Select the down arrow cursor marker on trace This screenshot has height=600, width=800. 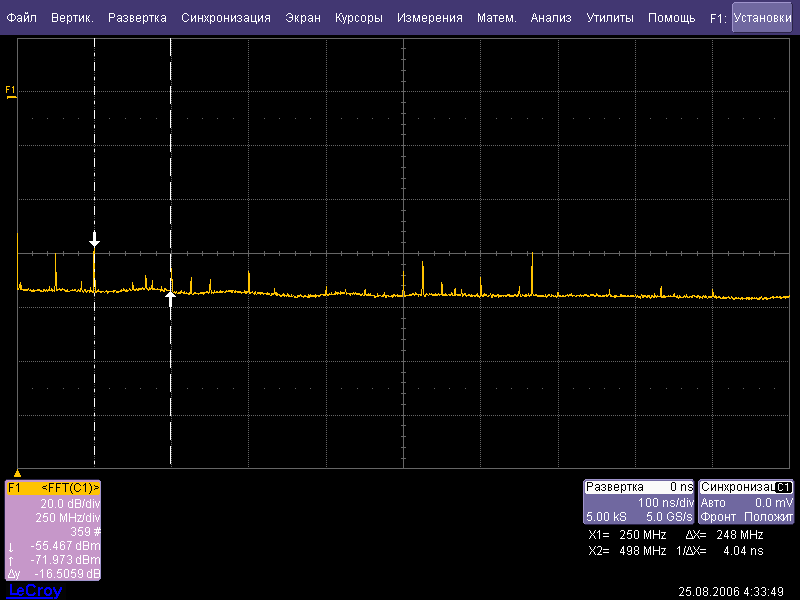pos(94,240)
